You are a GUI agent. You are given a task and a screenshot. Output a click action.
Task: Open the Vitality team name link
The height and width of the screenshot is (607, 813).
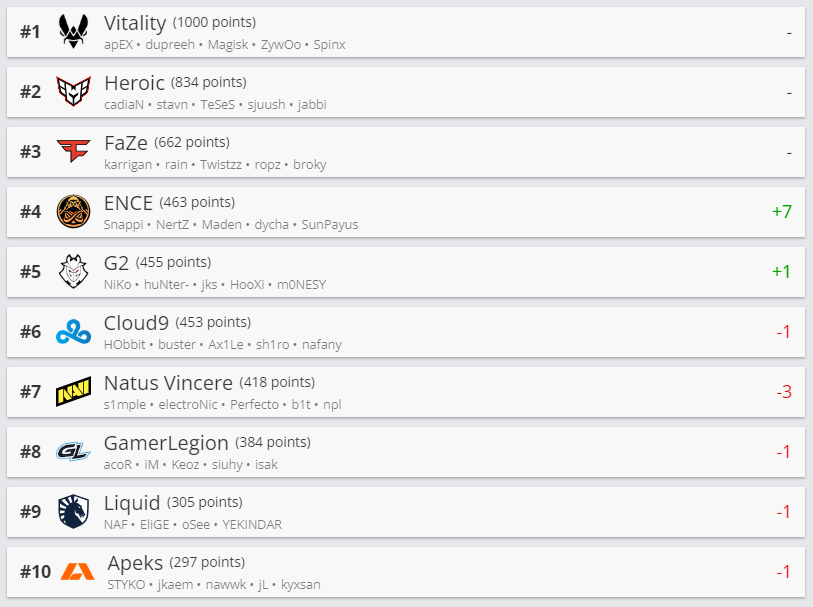135,23
